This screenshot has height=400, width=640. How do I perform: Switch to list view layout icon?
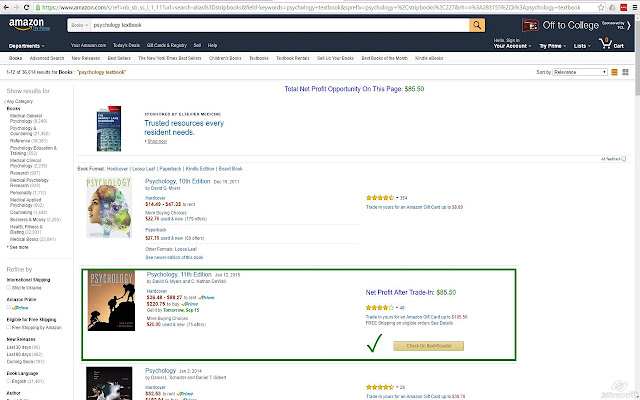(x=614, y=72)
